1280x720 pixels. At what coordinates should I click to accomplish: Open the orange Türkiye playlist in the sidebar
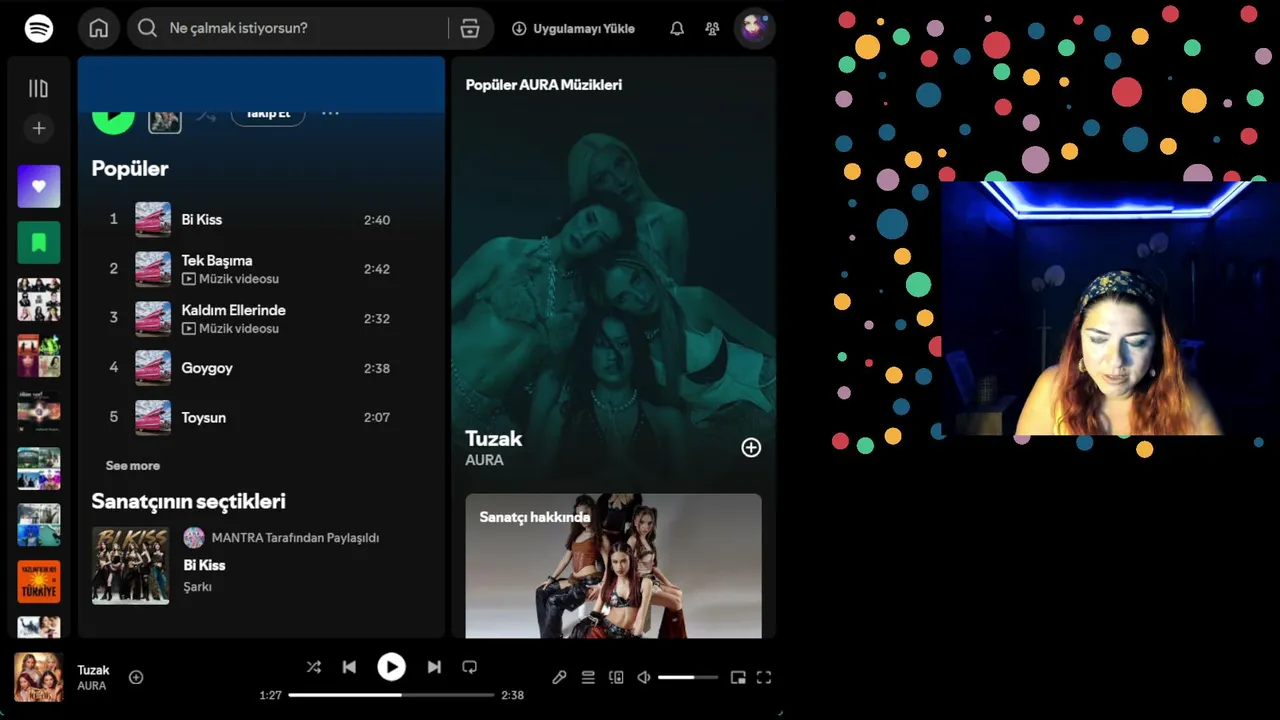[x=39, y=581]
